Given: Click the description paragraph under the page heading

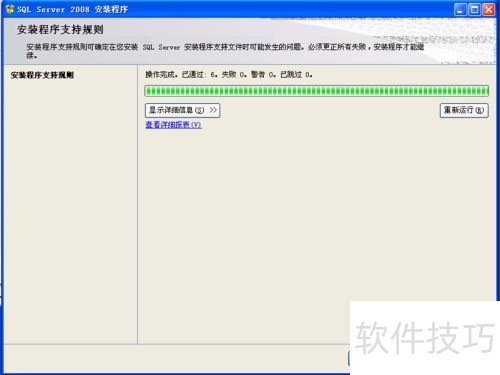Looking at the screenshot, I should [225, 51].
